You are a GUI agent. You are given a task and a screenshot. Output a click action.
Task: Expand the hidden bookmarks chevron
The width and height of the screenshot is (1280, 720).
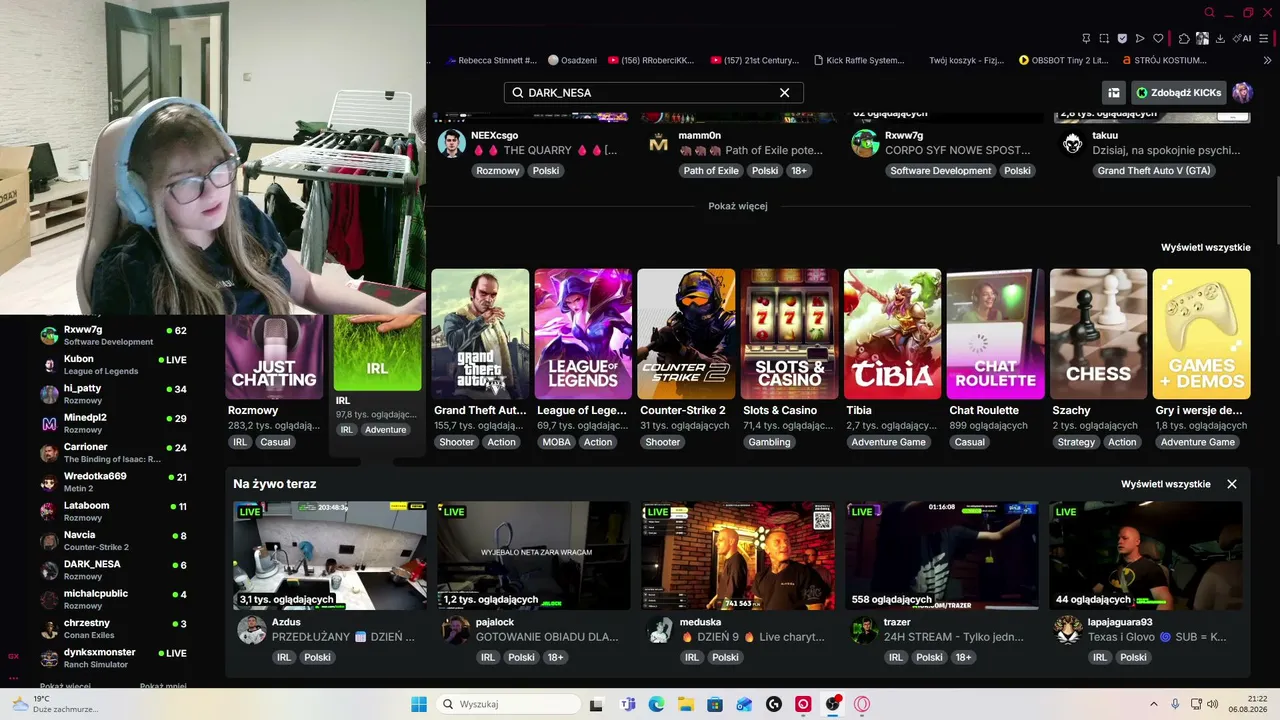pyautogui.click(x=1267, y=60)
